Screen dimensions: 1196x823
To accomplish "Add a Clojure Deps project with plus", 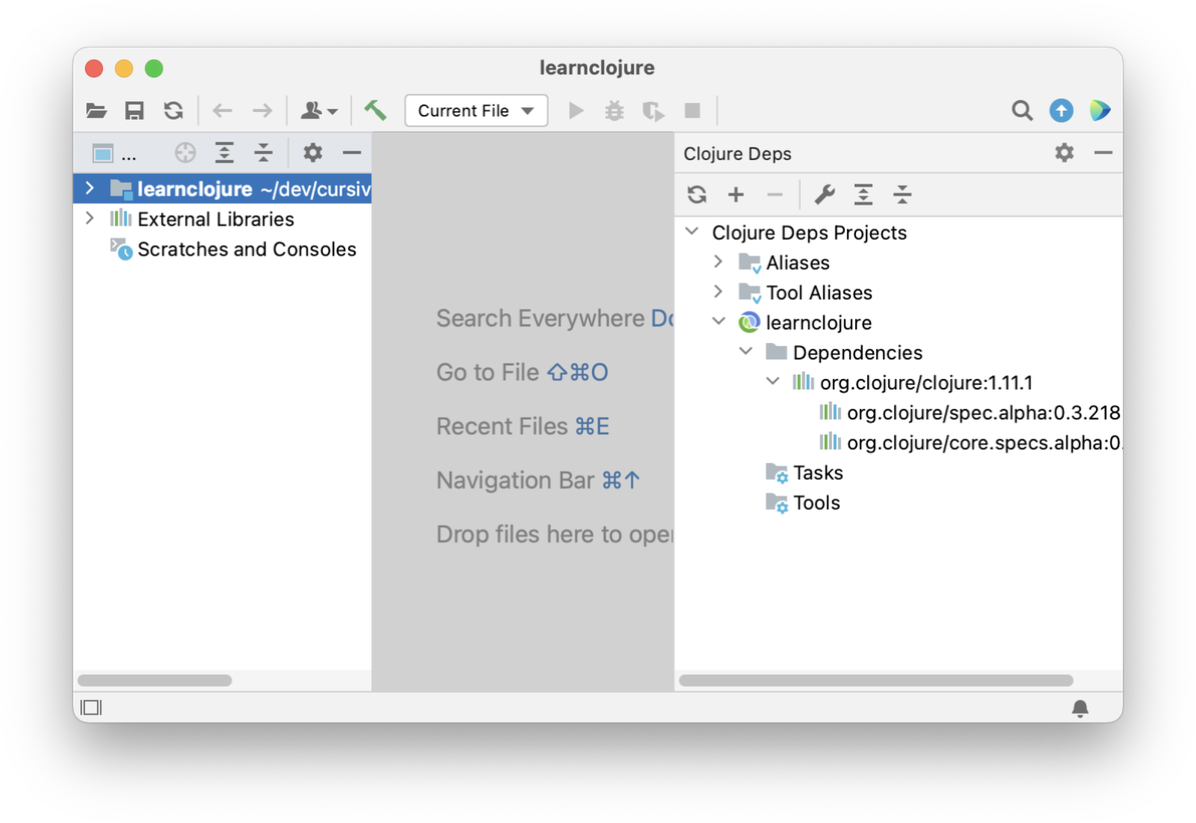I will point(736,194).
